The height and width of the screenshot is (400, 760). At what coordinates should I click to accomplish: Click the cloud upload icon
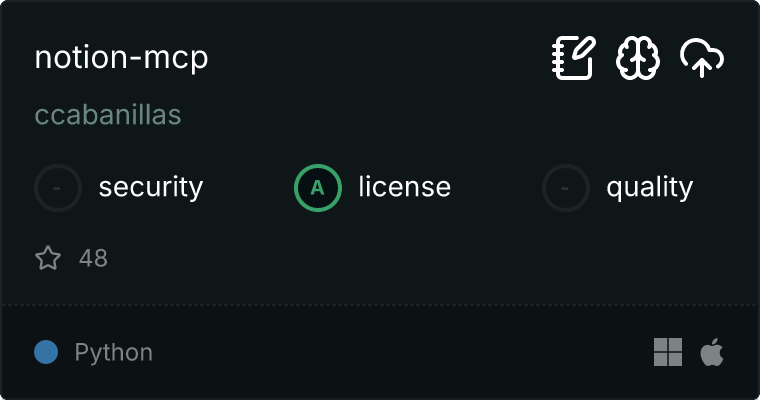(x=702, y=58)
